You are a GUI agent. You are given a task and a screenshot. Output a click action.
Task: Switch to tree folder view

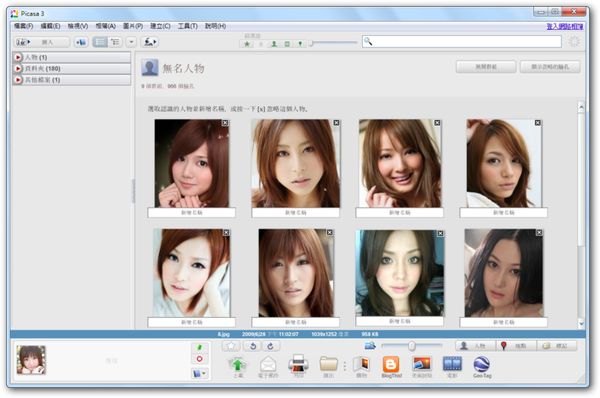(115, 42)
